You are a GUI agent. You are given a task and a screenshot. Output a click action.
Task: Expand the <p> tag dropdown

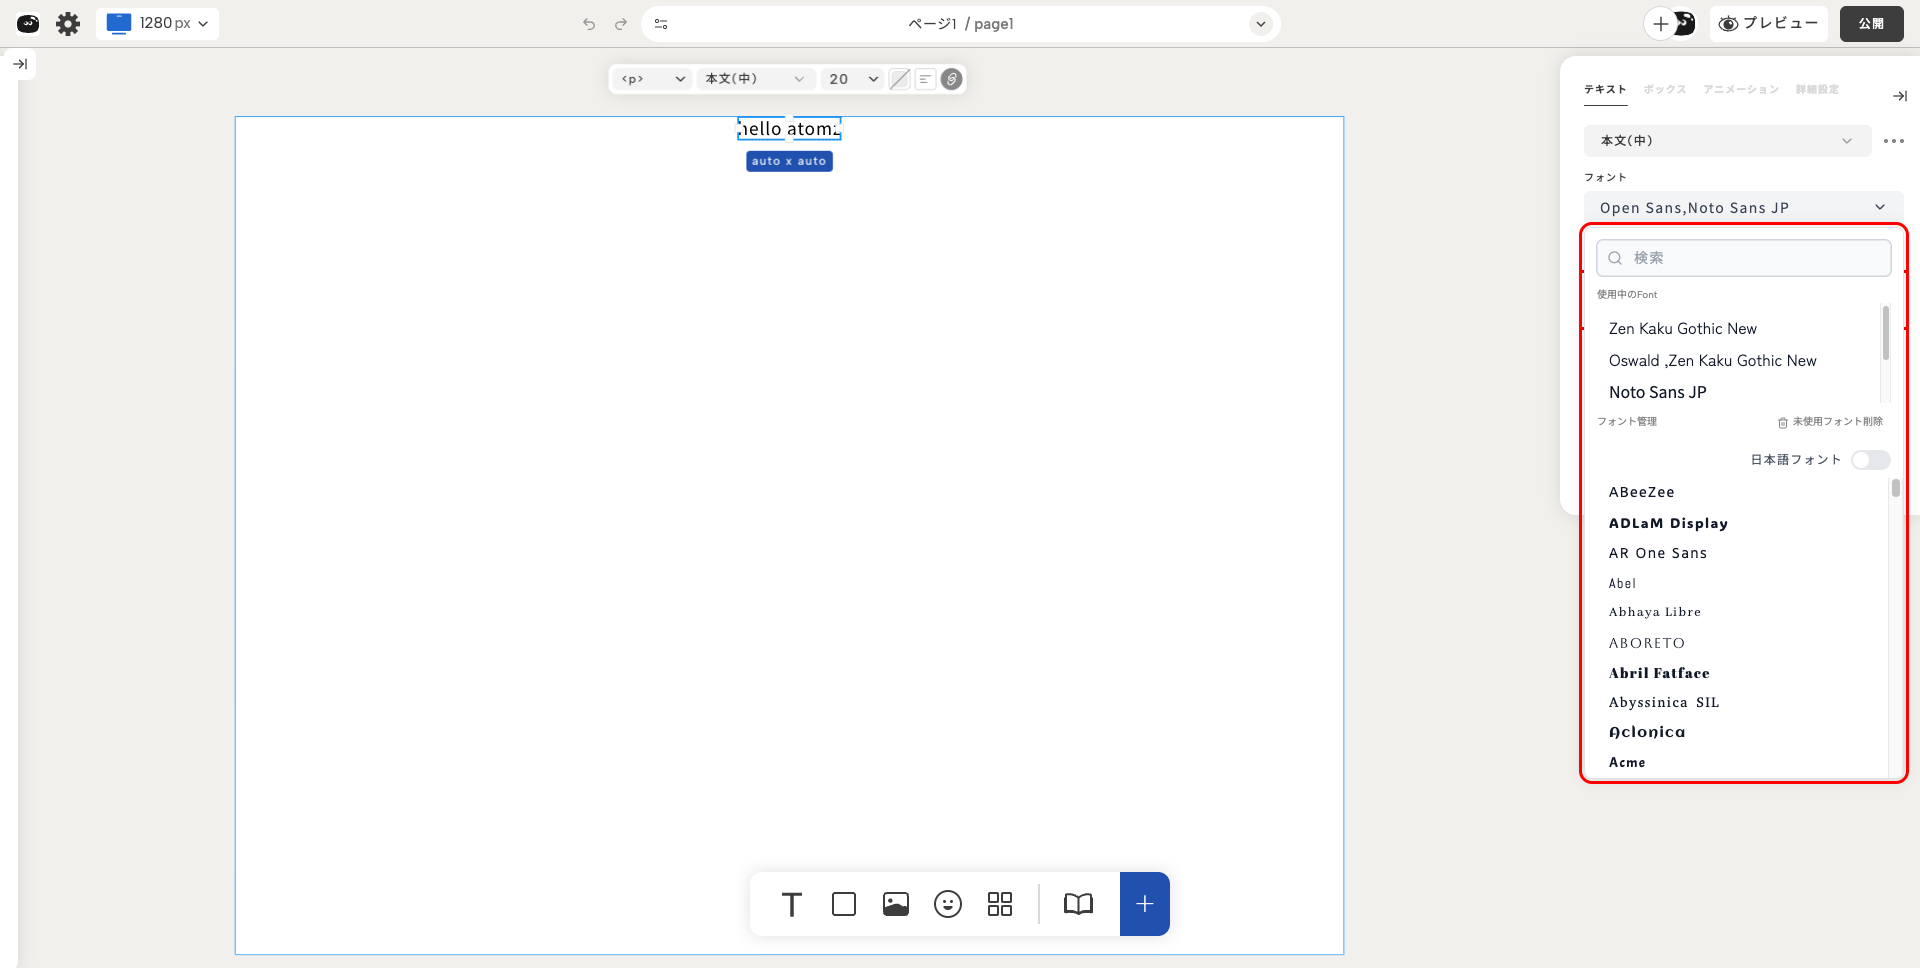[x=653, y=79]
